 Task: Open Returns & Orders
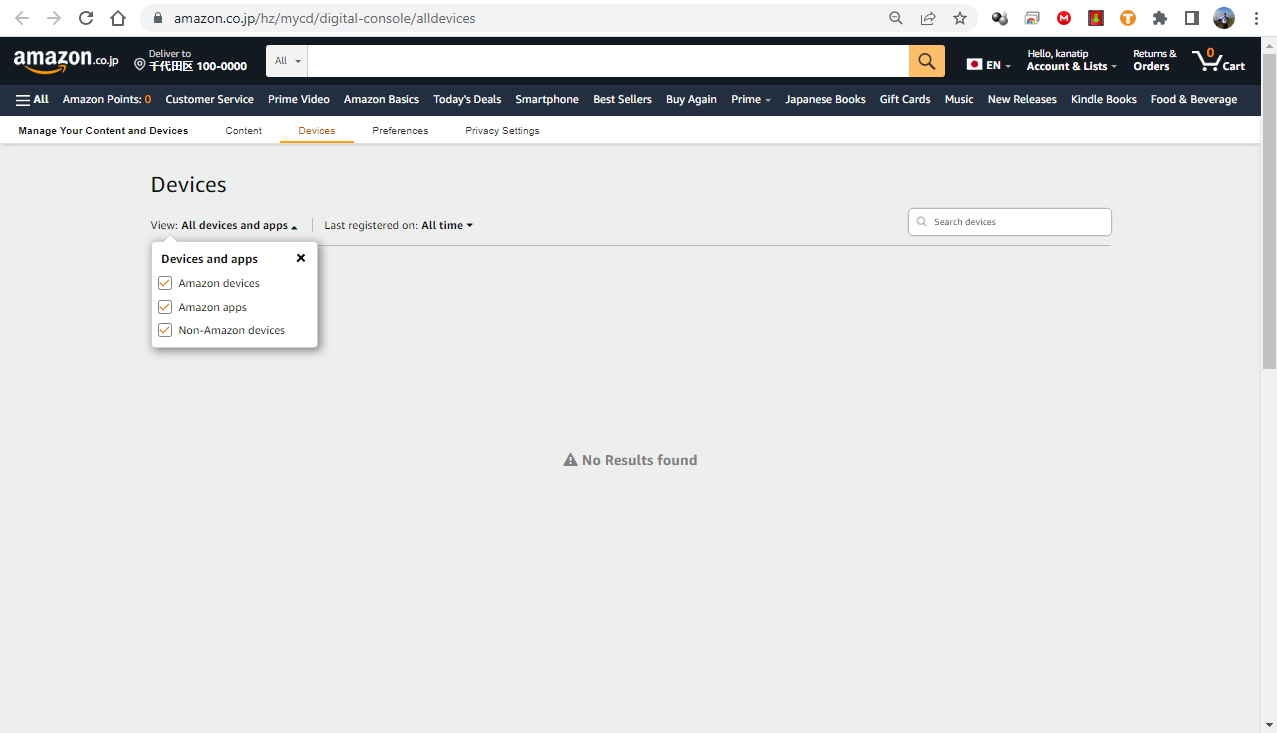point(1154,61)
